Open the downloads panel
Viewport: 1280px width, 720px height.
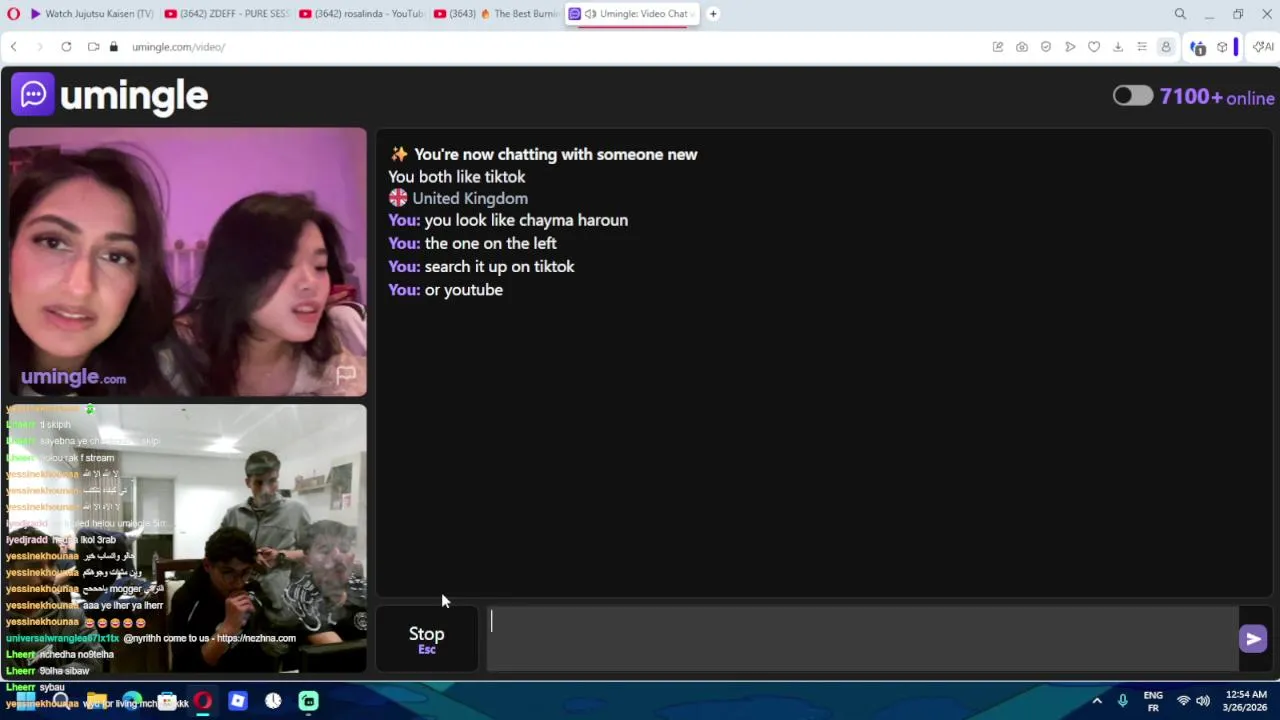pos(1118,47)
